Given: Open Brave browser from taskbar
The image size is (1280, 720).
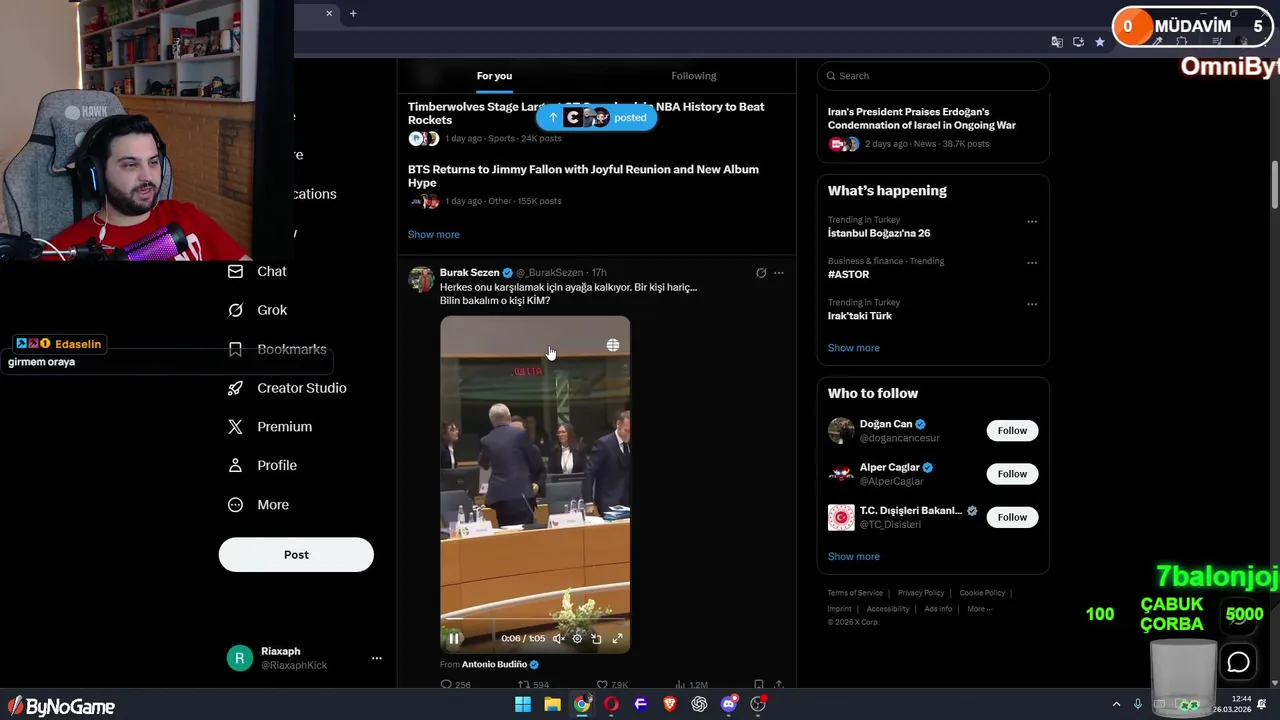Looking at the screenshot, I should (x=670, y=704).
